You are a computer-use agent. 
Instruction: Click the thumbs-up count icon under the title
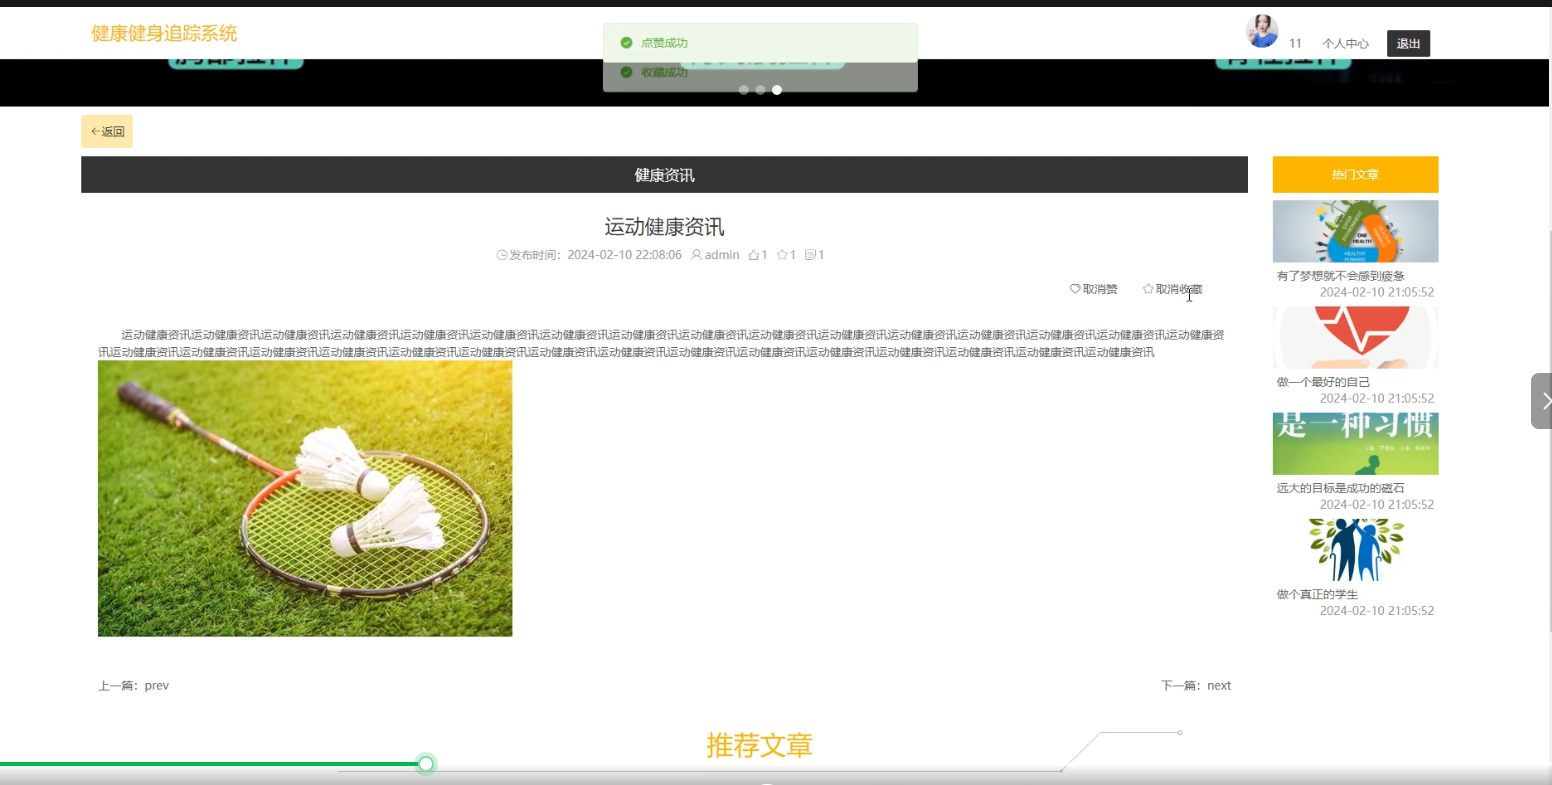[752, 254]
